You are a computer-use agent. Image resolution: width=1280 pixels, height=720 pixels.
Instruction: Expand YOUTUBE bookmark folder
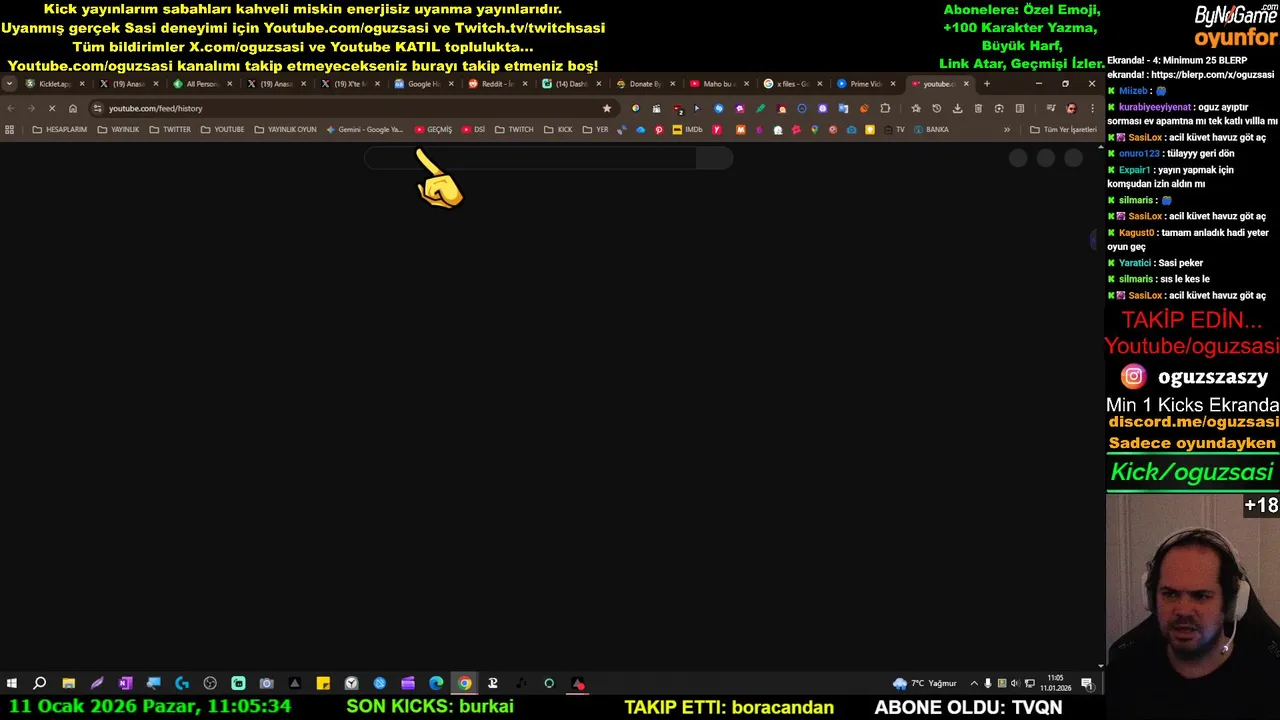point(222,129)
